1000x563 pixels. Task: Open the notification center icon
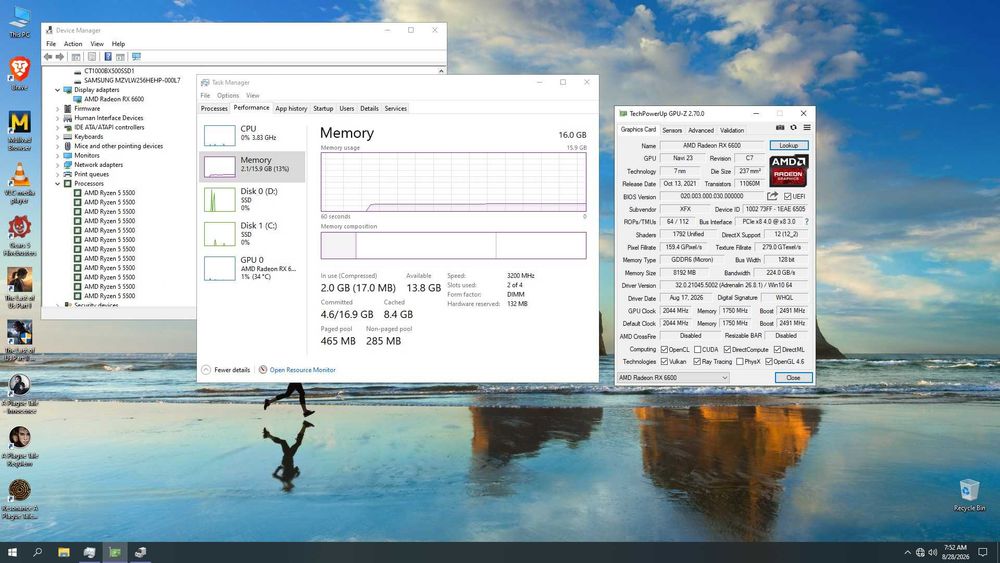pos(983,552)
